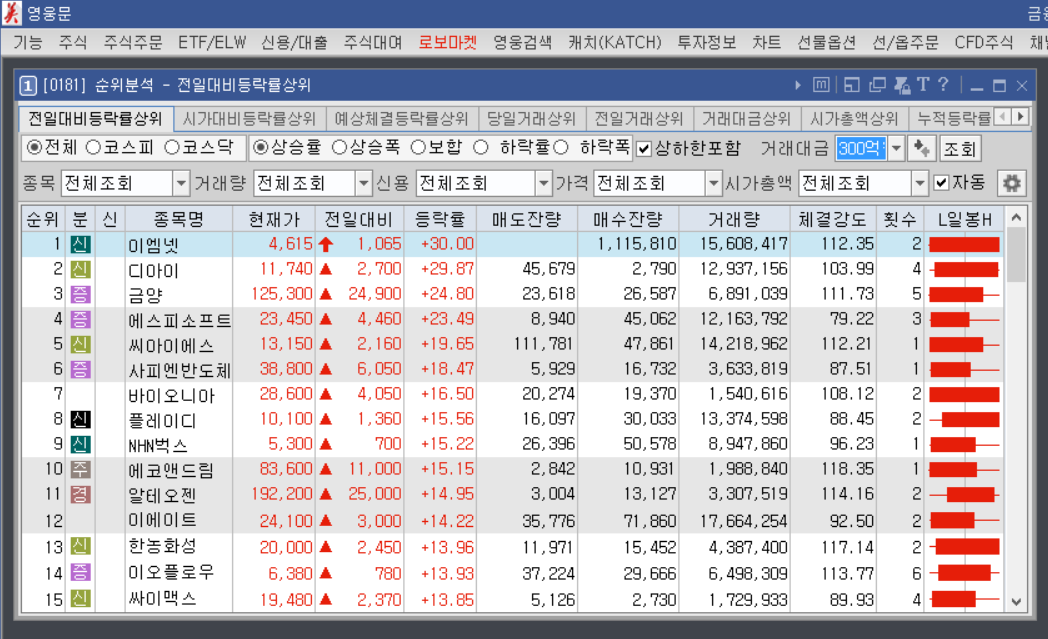Click the table scrollbar up arrow

click(1016, 218)
